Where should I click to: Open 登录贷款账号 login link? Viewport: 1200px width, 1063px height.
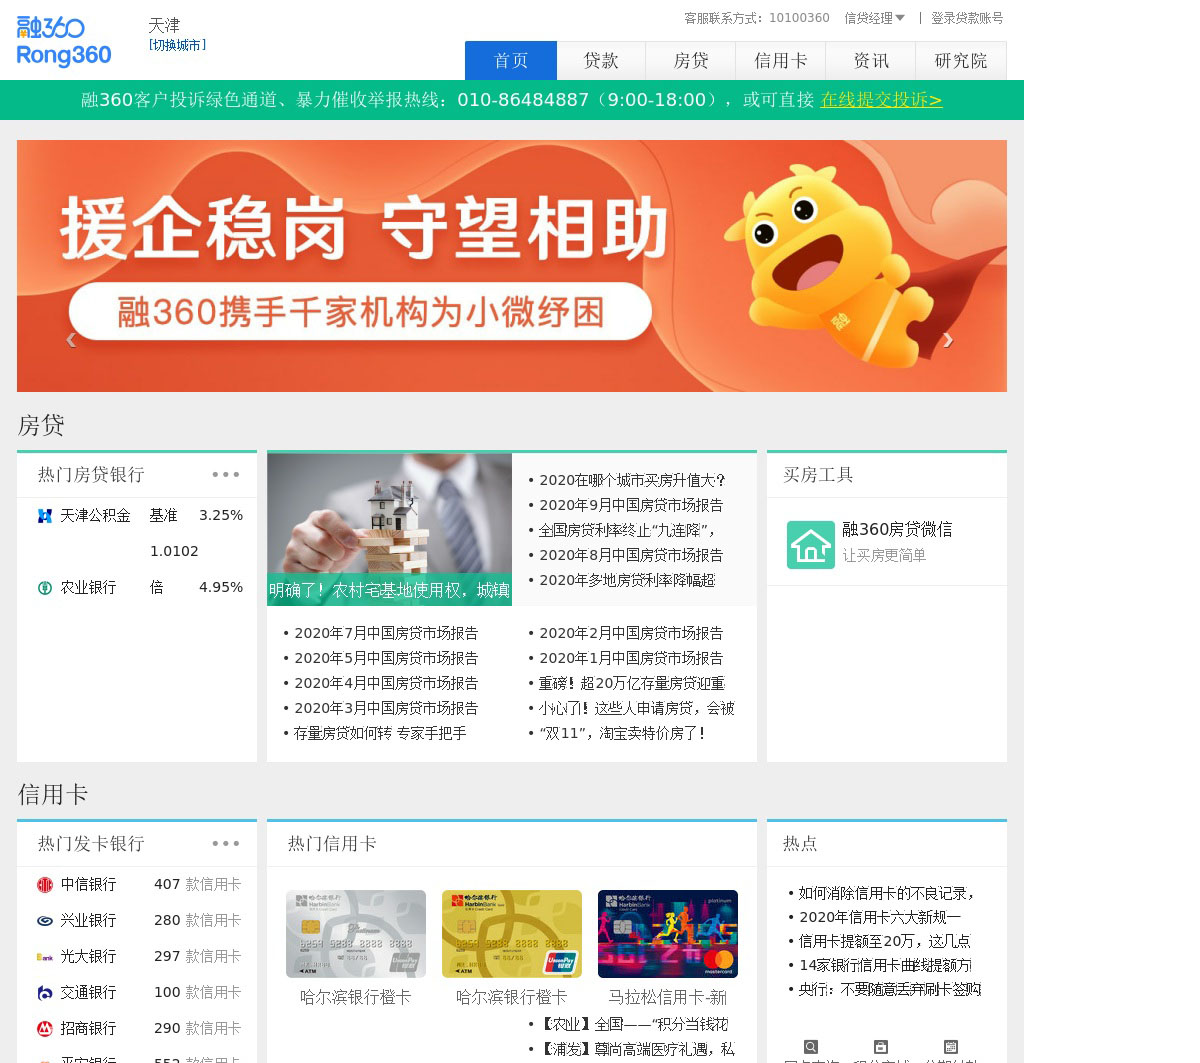coord(967,18)
